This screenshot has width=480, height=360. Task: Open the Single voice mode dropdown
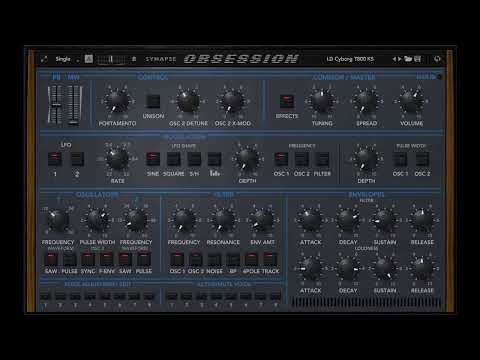pyautogui.click(x=67, y=59)
